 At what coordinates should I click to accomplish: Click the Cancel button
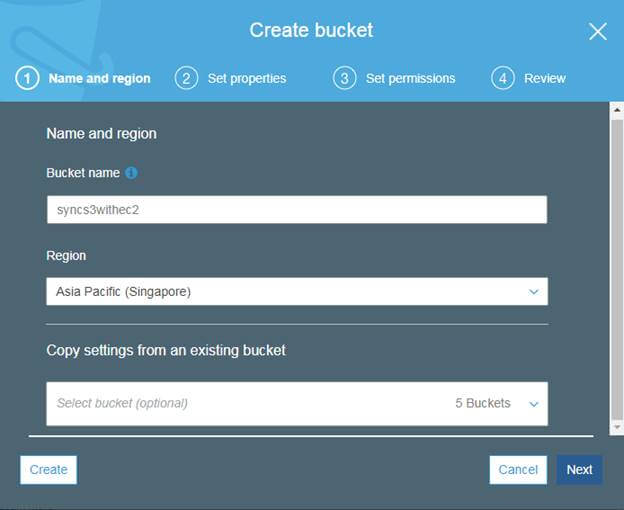click(x=518, y=470)
